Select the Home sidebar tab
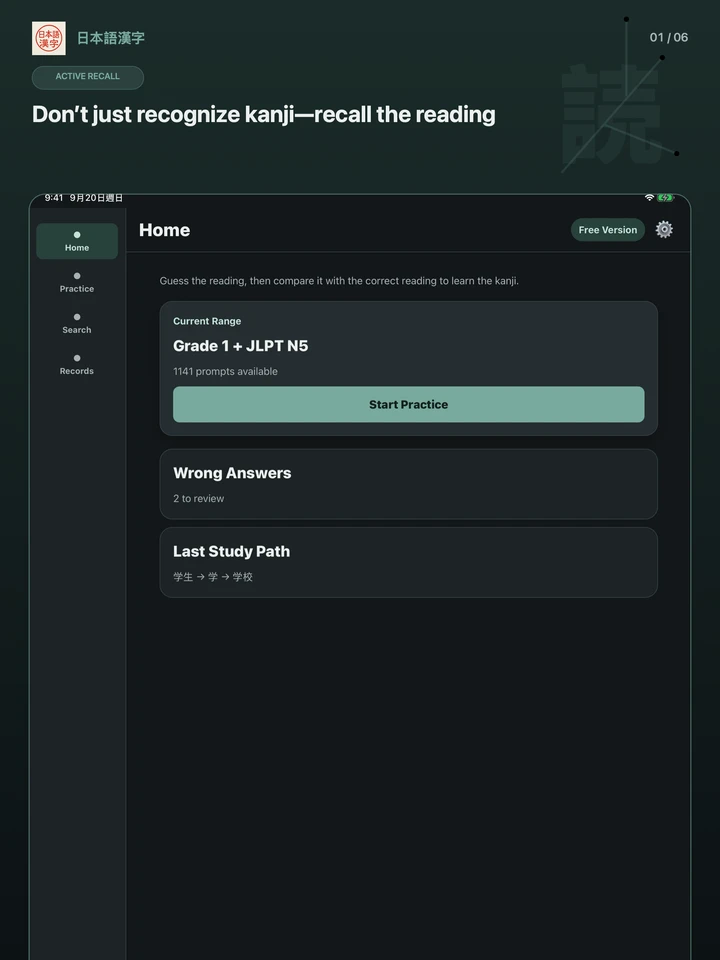The height and width of the screenshot is (960, 720). (77, 241)
